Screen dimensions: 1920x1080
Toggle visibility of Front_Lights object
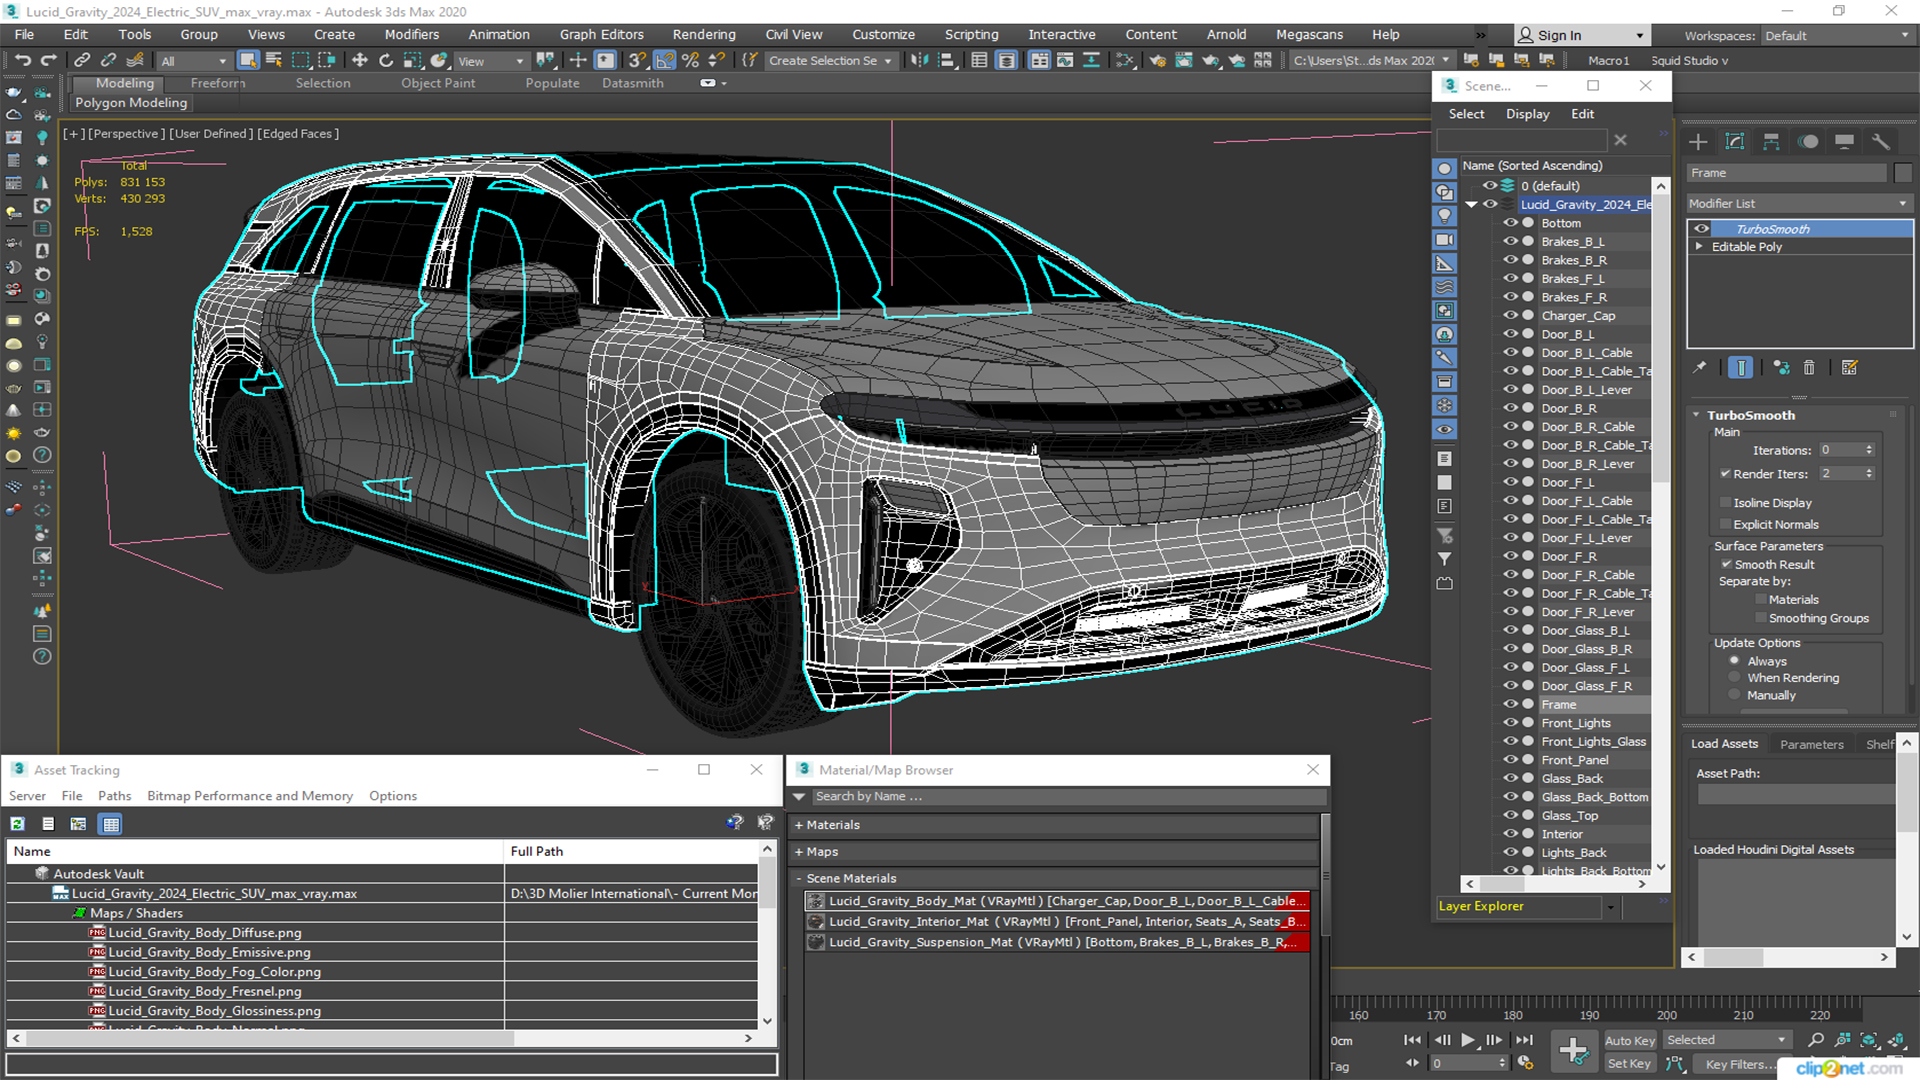[1510, 723]
